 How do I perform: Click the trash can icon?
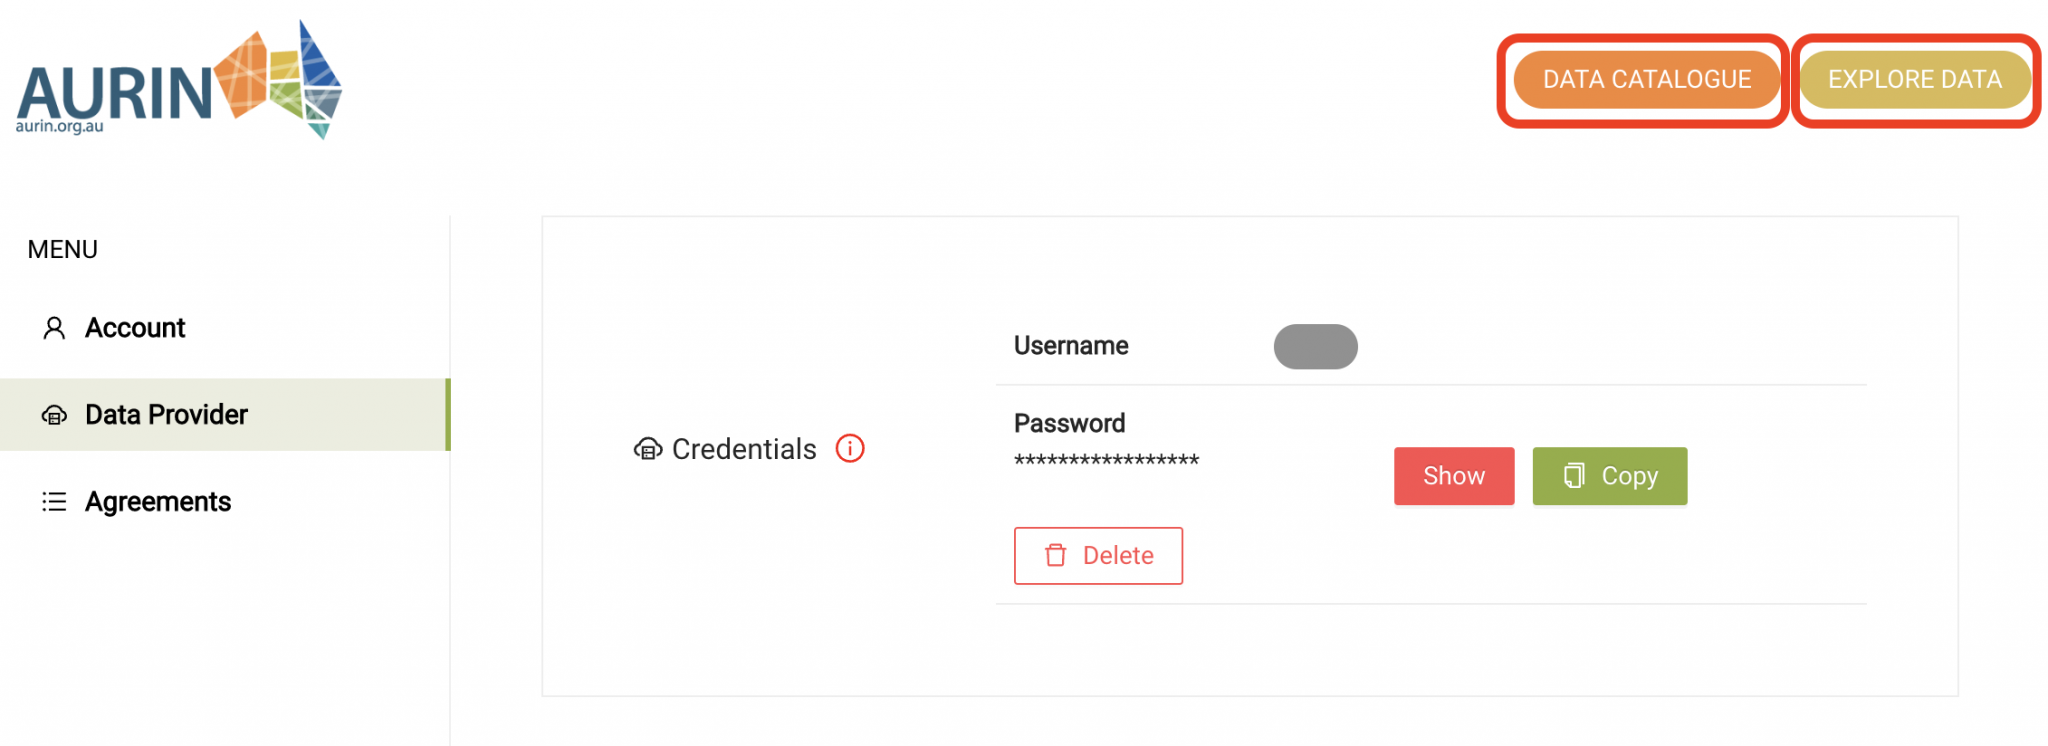1056,555
